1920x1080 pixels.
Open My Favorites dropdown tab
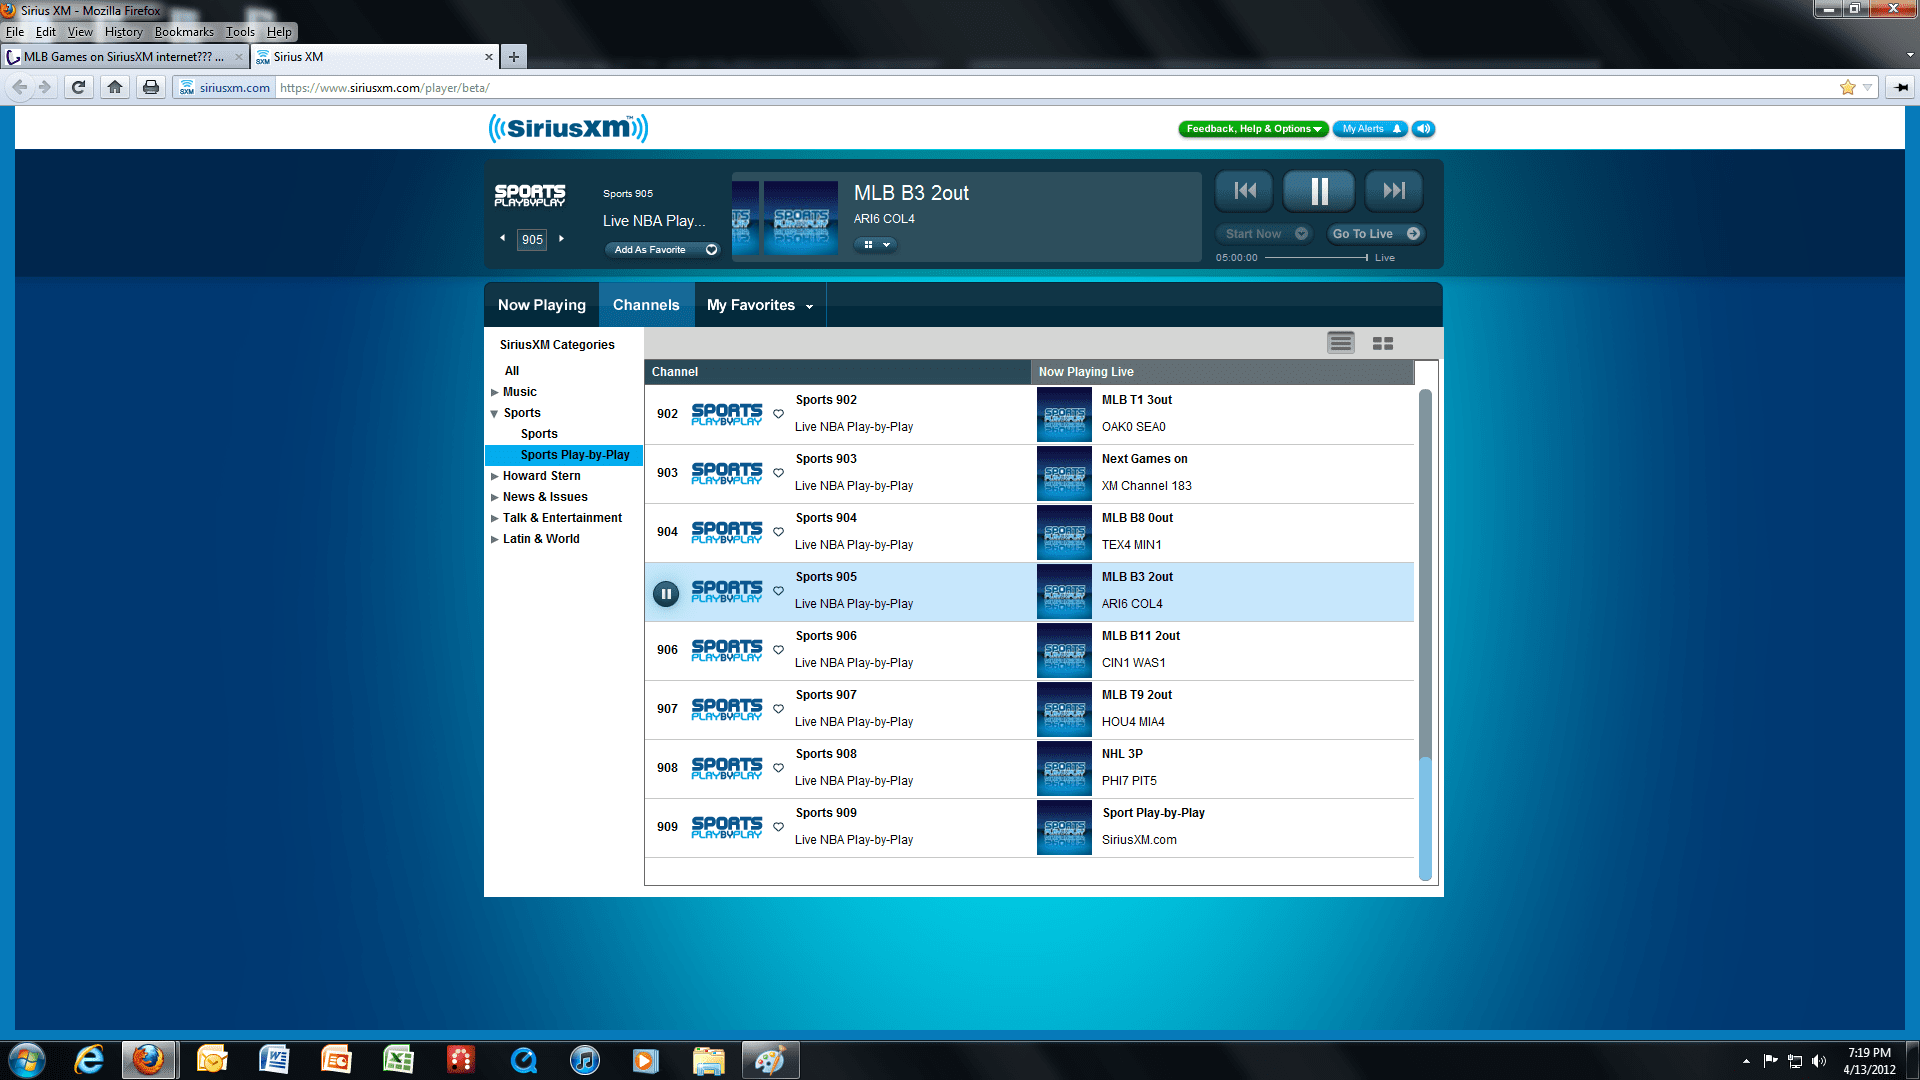pyautogui.click(x=760, y=305)
